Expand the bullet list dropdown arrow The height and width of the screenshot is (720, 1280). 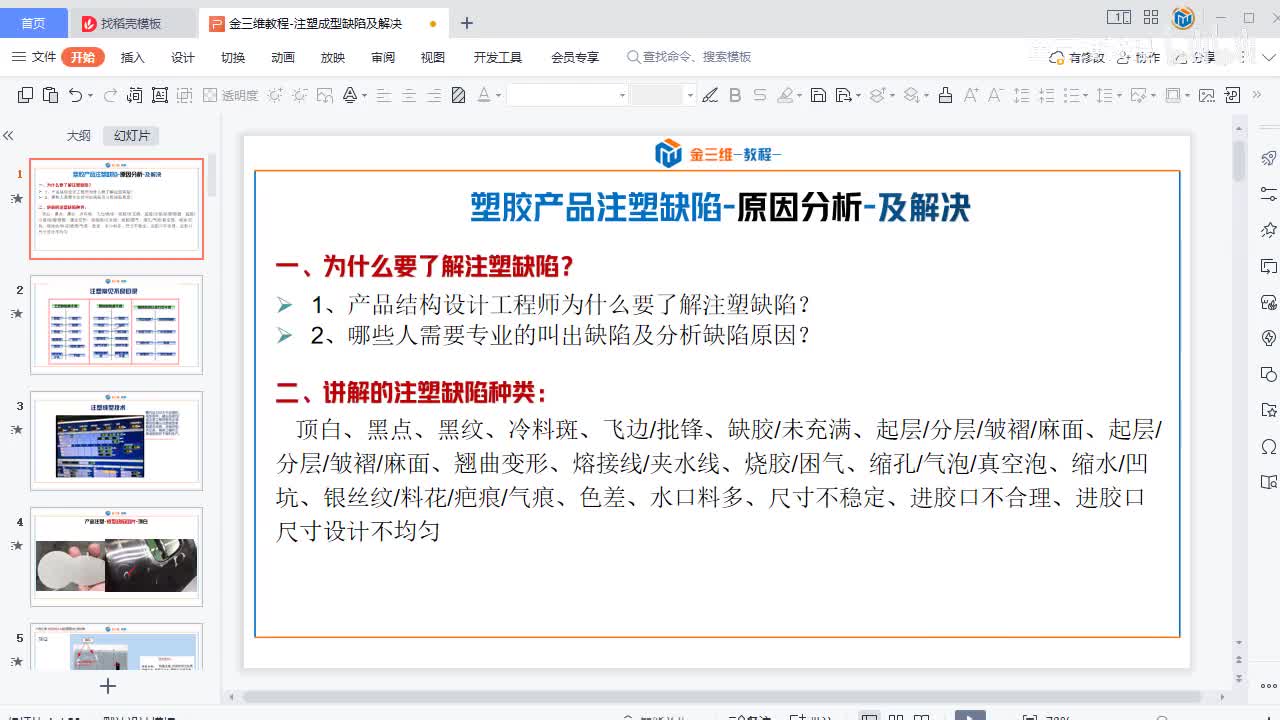pos(1085,95)
